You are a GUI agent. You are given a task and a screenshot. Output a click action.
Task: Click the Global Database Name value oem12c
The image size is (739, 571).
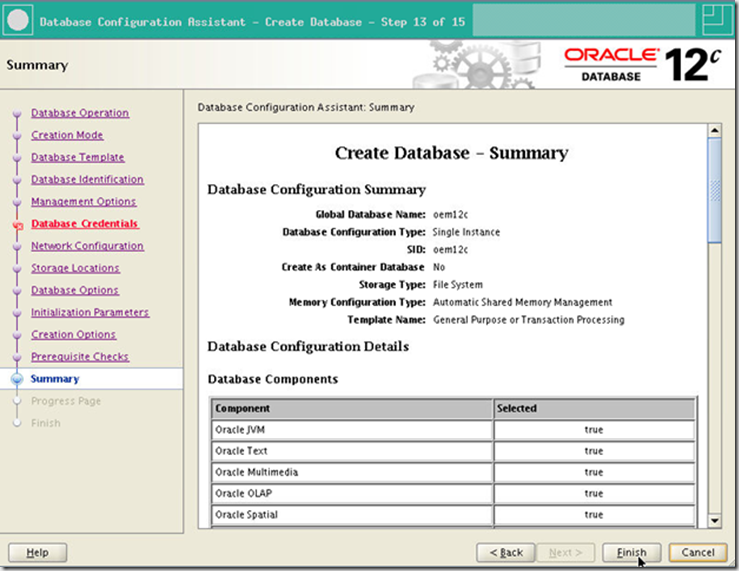[x=451, y=214]
